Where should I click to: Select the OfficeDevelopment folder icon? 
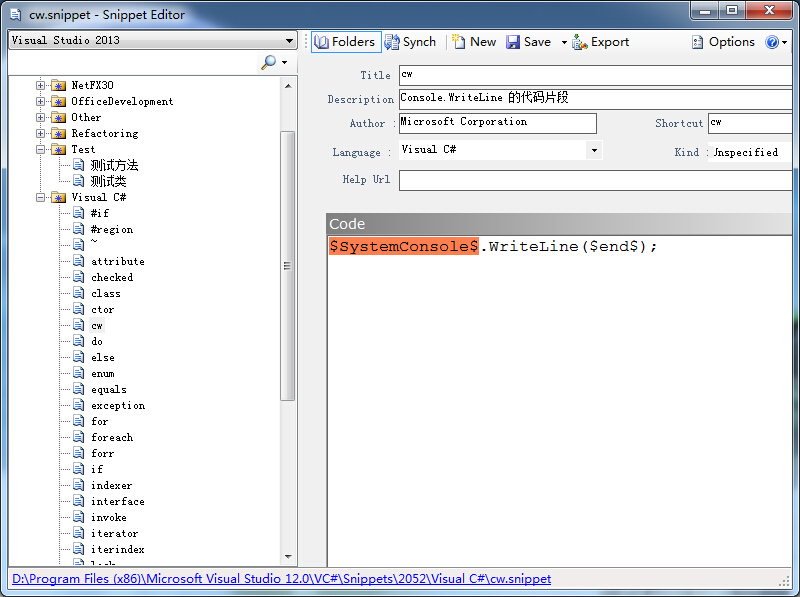tap(59, 102)
